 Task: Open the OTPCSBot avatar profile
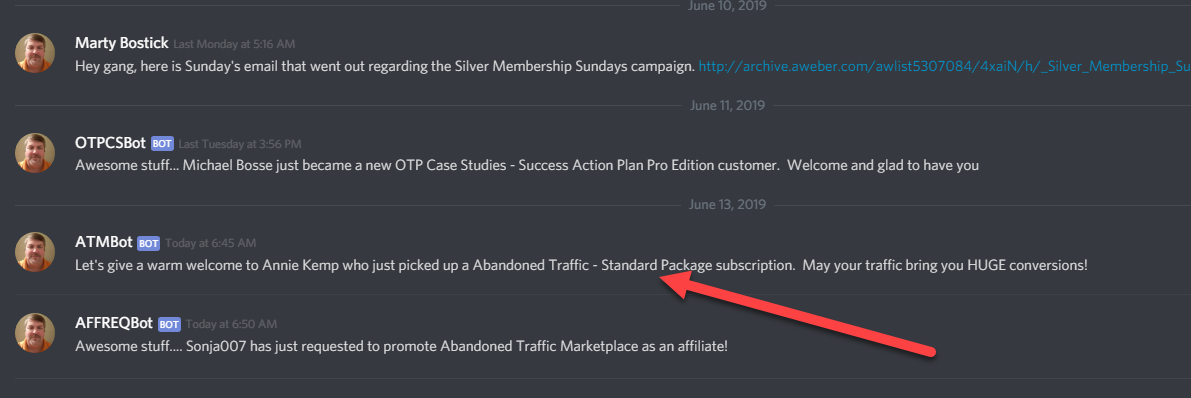tap(35, 153)
